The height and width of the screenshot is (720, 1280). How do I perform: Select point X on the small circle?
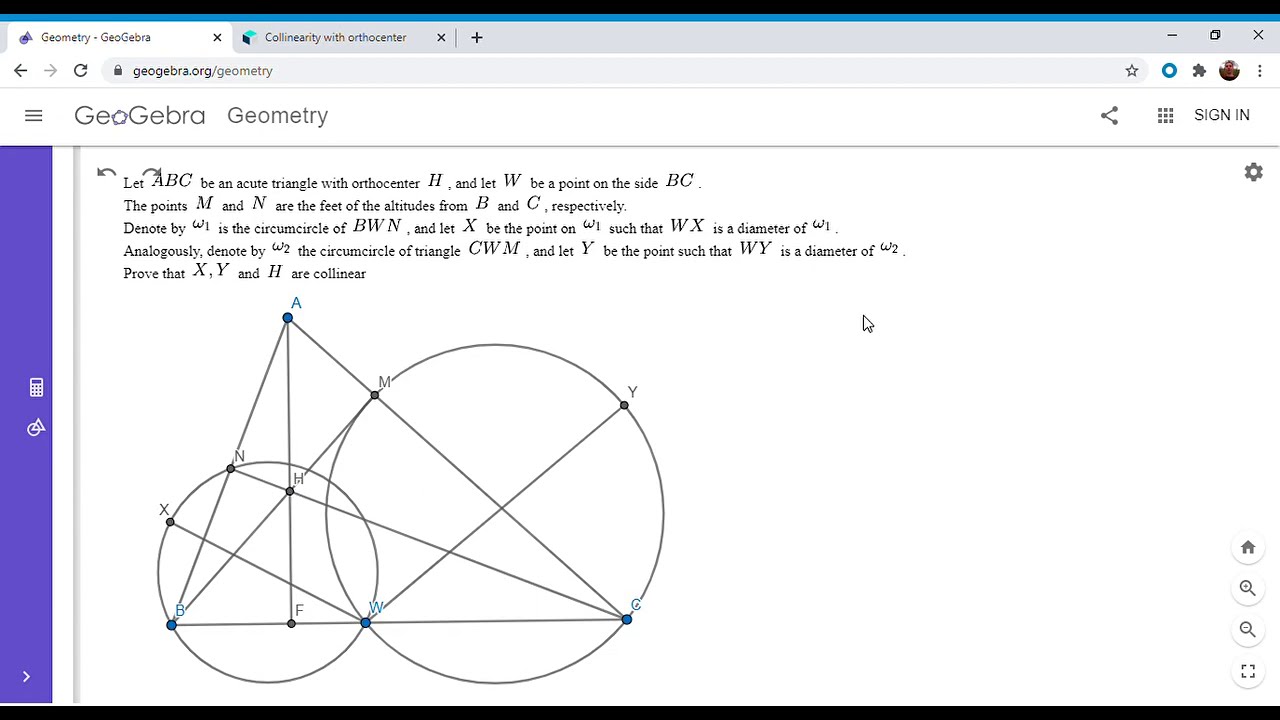(170, 522)
